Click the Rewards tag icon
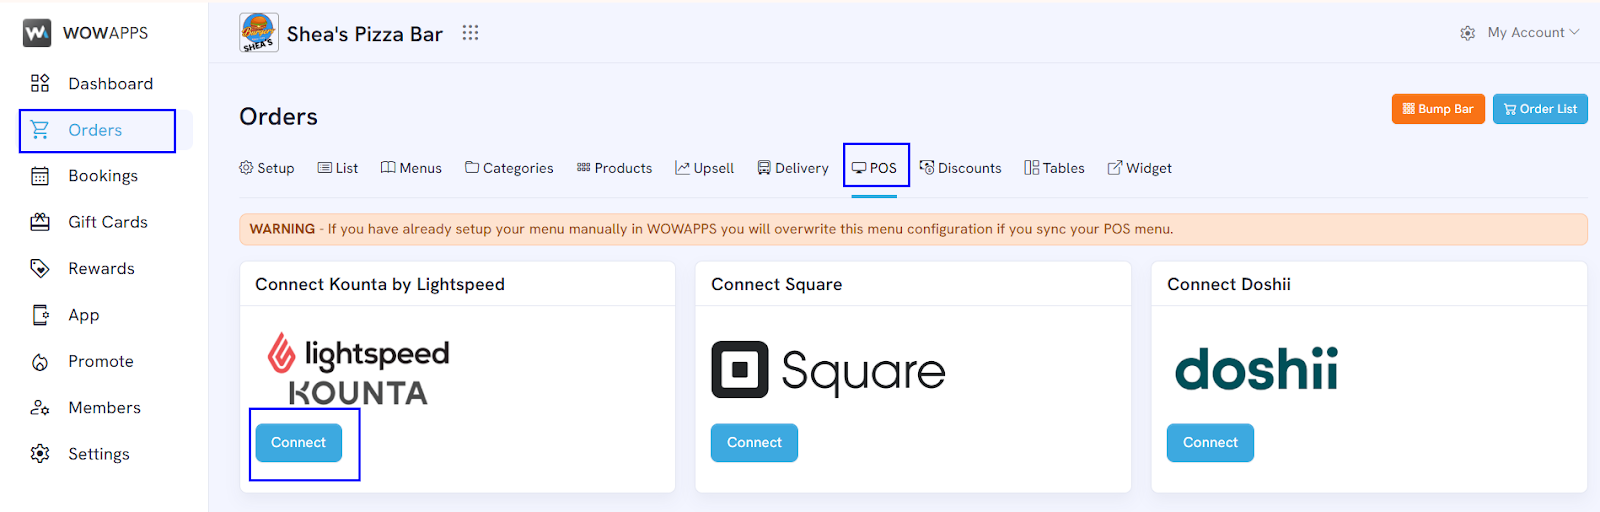 pos(40,268)
